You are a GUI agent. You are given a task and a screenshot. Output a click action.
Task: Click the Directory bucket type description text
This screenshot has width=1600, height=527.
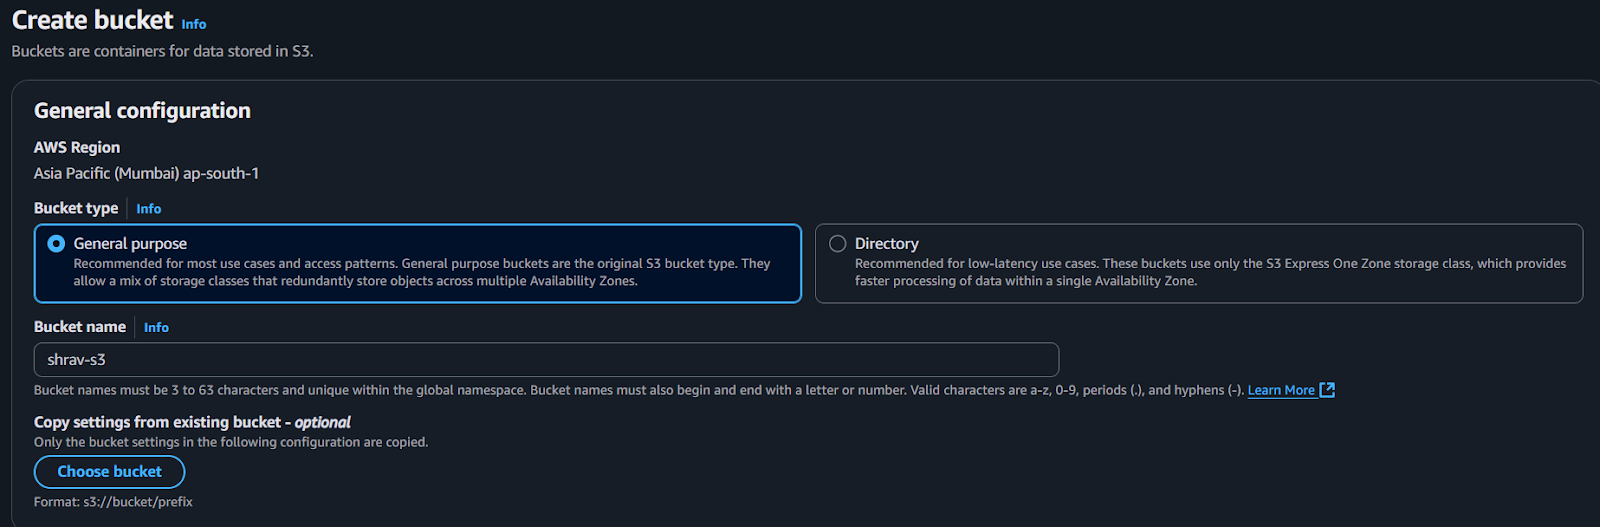click(x=1210, y=273)
